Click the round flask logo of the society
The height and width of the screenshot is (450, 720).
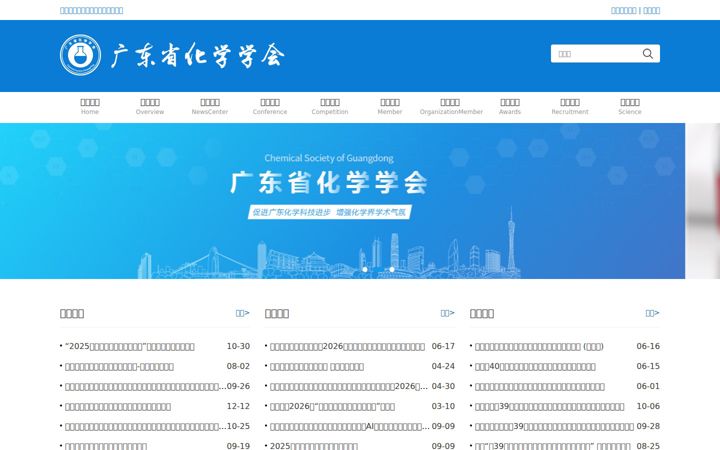pos(80,55)
